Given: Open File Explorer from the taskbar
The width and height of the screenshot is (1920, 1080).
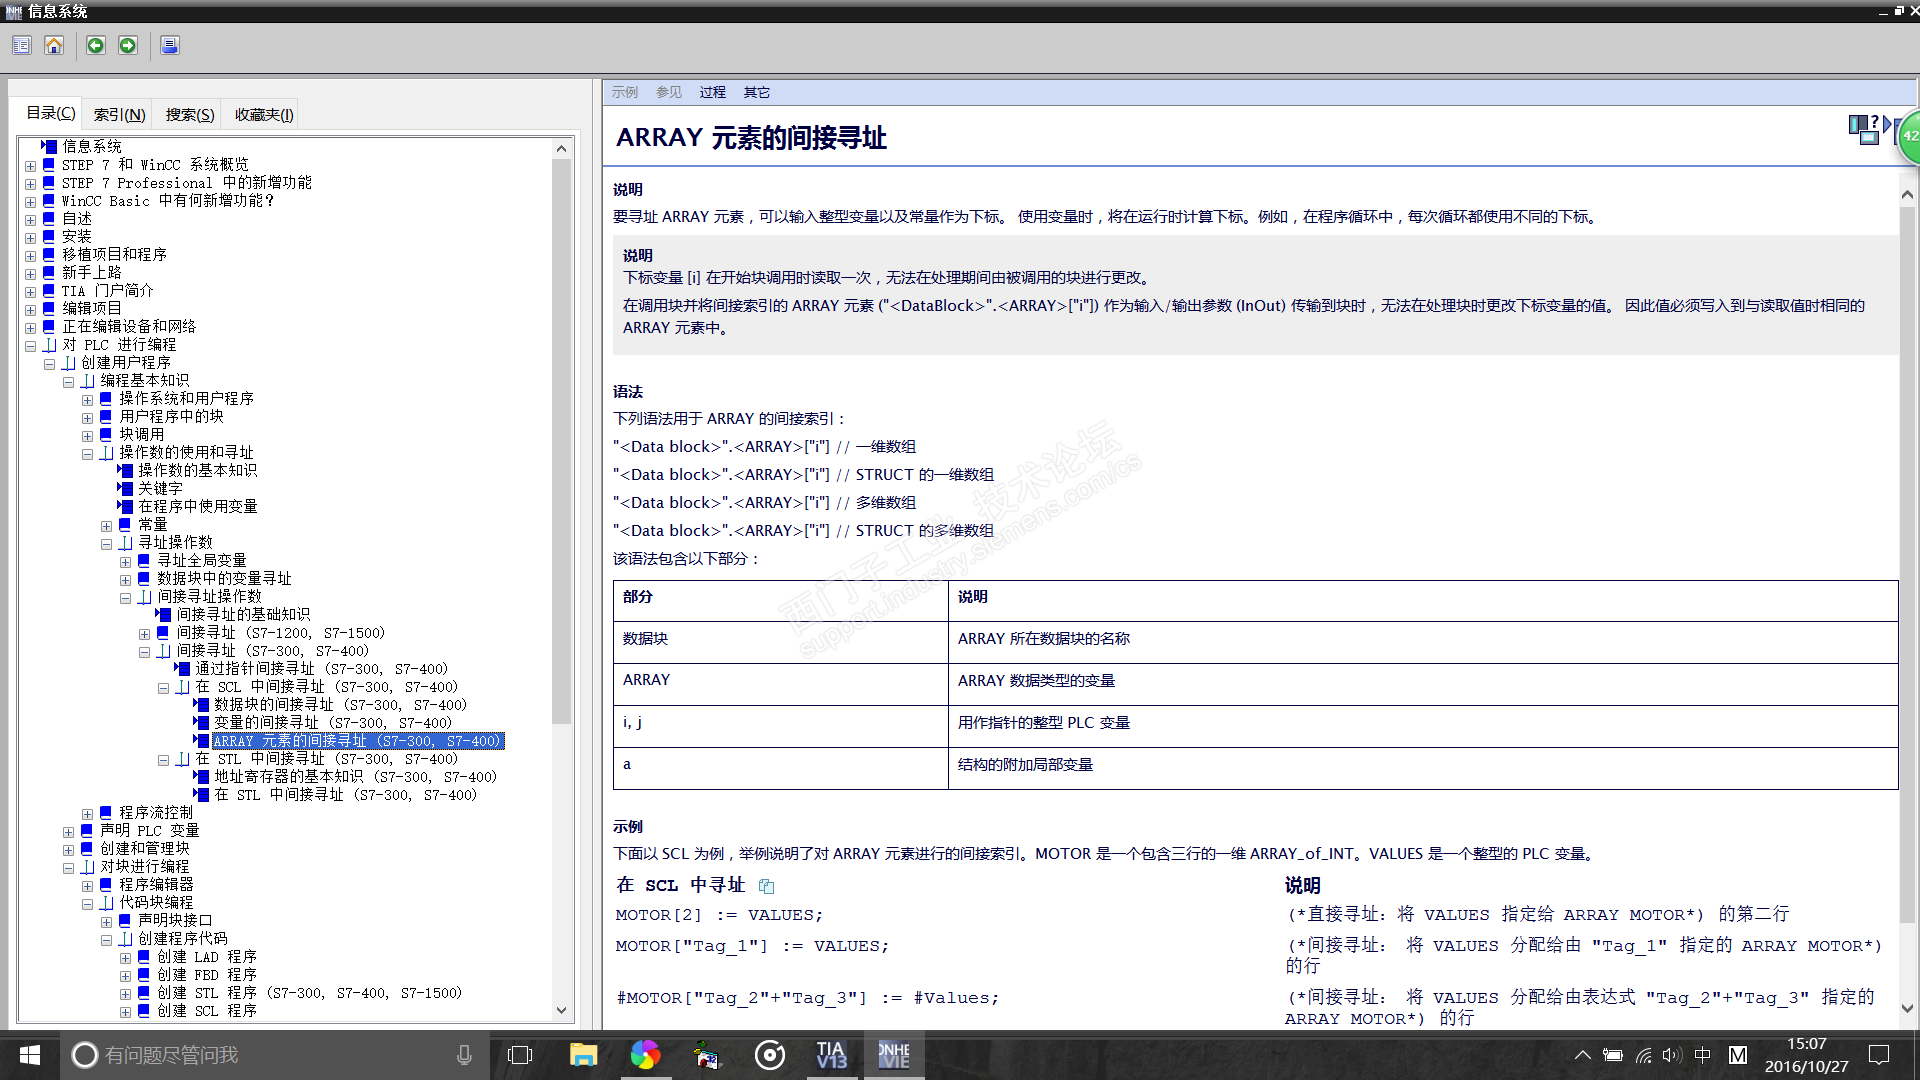Looking at the screenshot, I should click(x=583, y=1055).
